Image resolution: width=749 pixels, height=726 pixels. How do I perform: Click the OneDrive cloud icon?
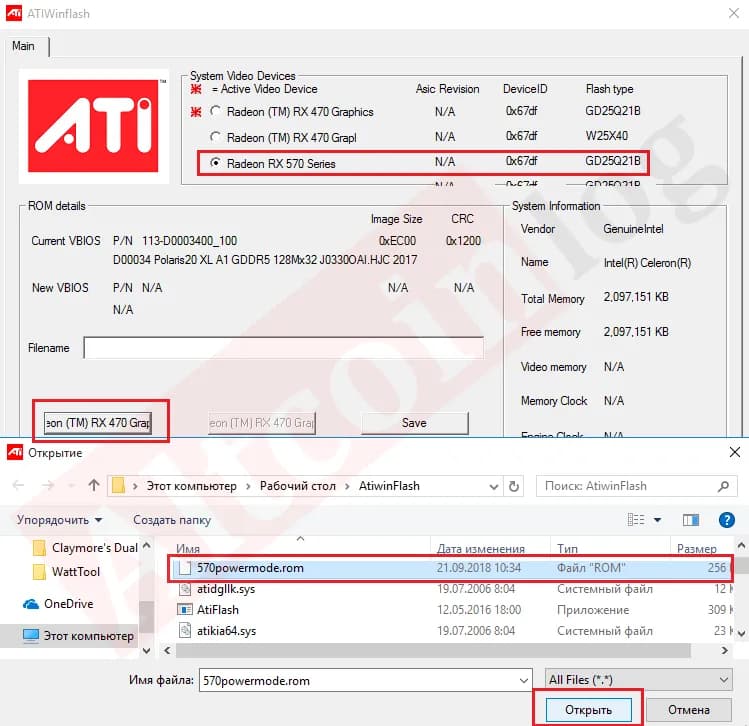(x=31, y=604)
